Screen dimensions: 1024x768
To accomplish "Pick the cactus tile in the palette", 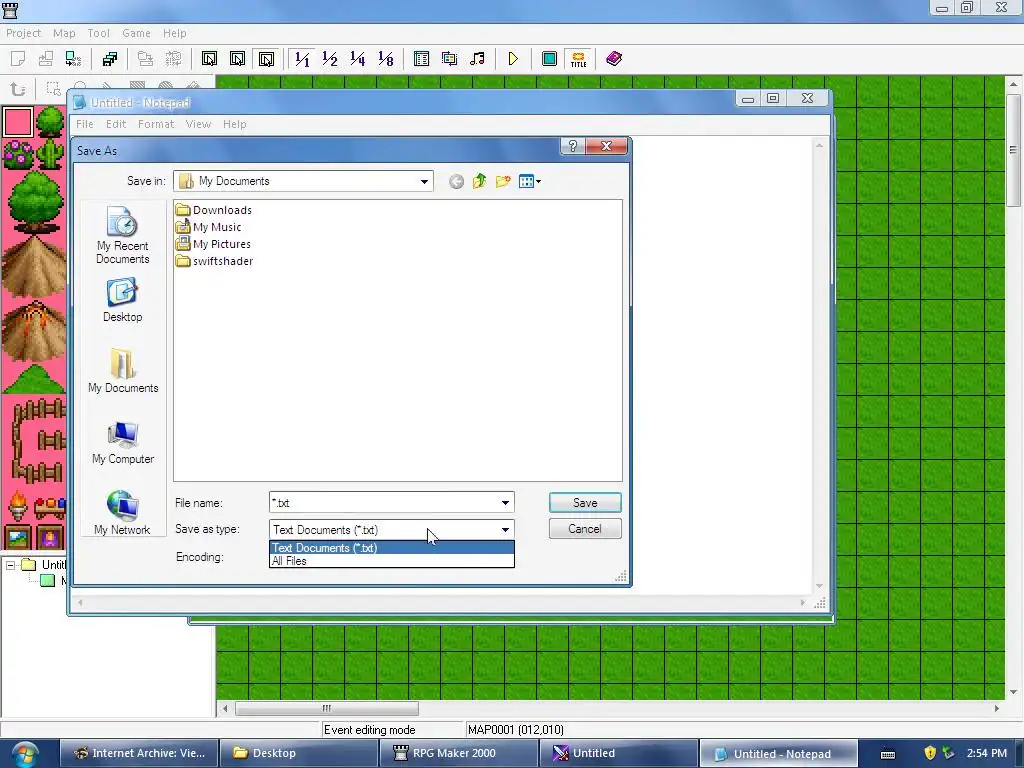I will click(x=50, y=154).
